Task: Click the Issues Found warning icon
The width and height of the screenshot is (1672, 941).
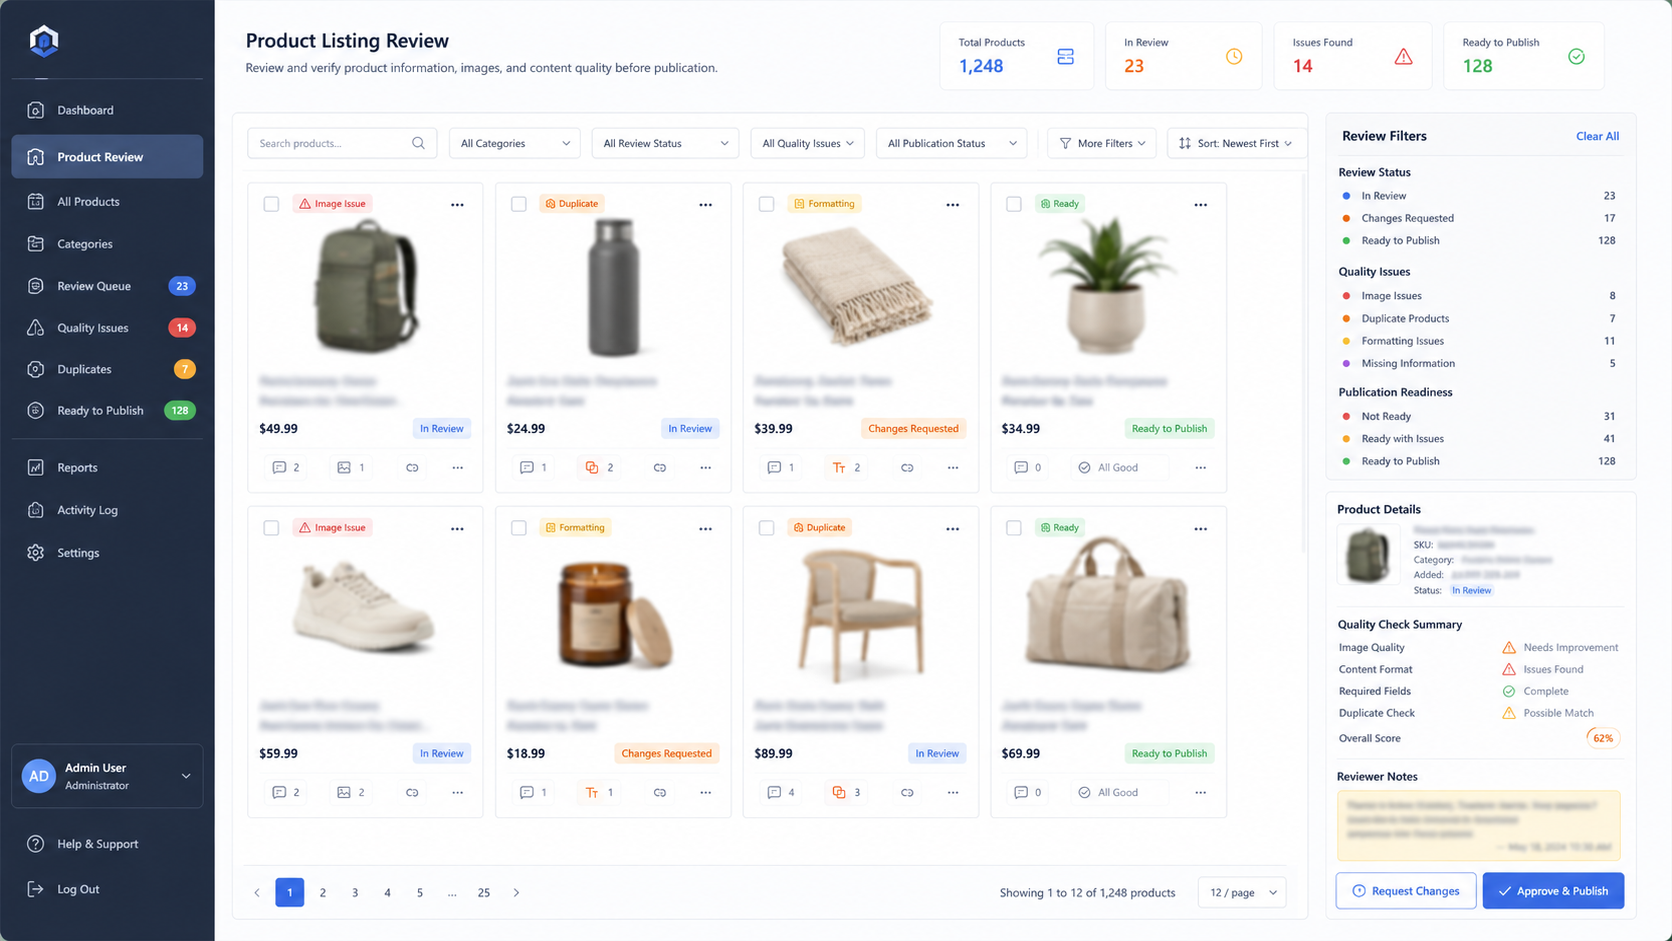Action: click(1403, 56)
